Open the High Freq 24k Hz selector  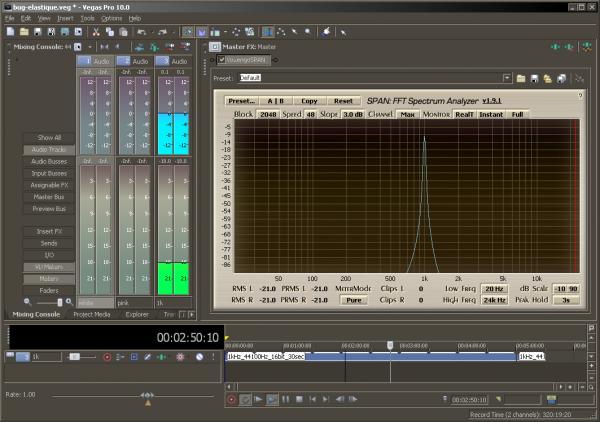(494, 300)
